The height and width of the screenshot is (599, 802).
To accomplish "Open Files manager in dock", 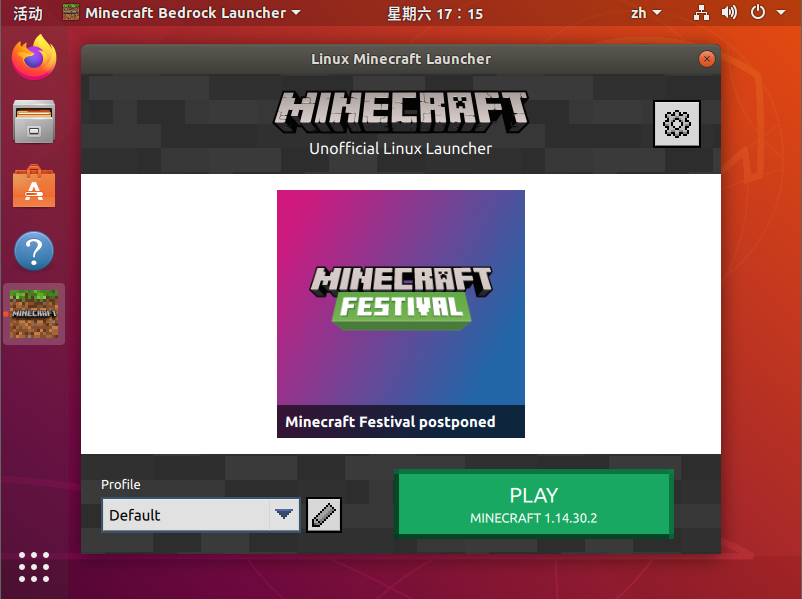I will 34,122.
